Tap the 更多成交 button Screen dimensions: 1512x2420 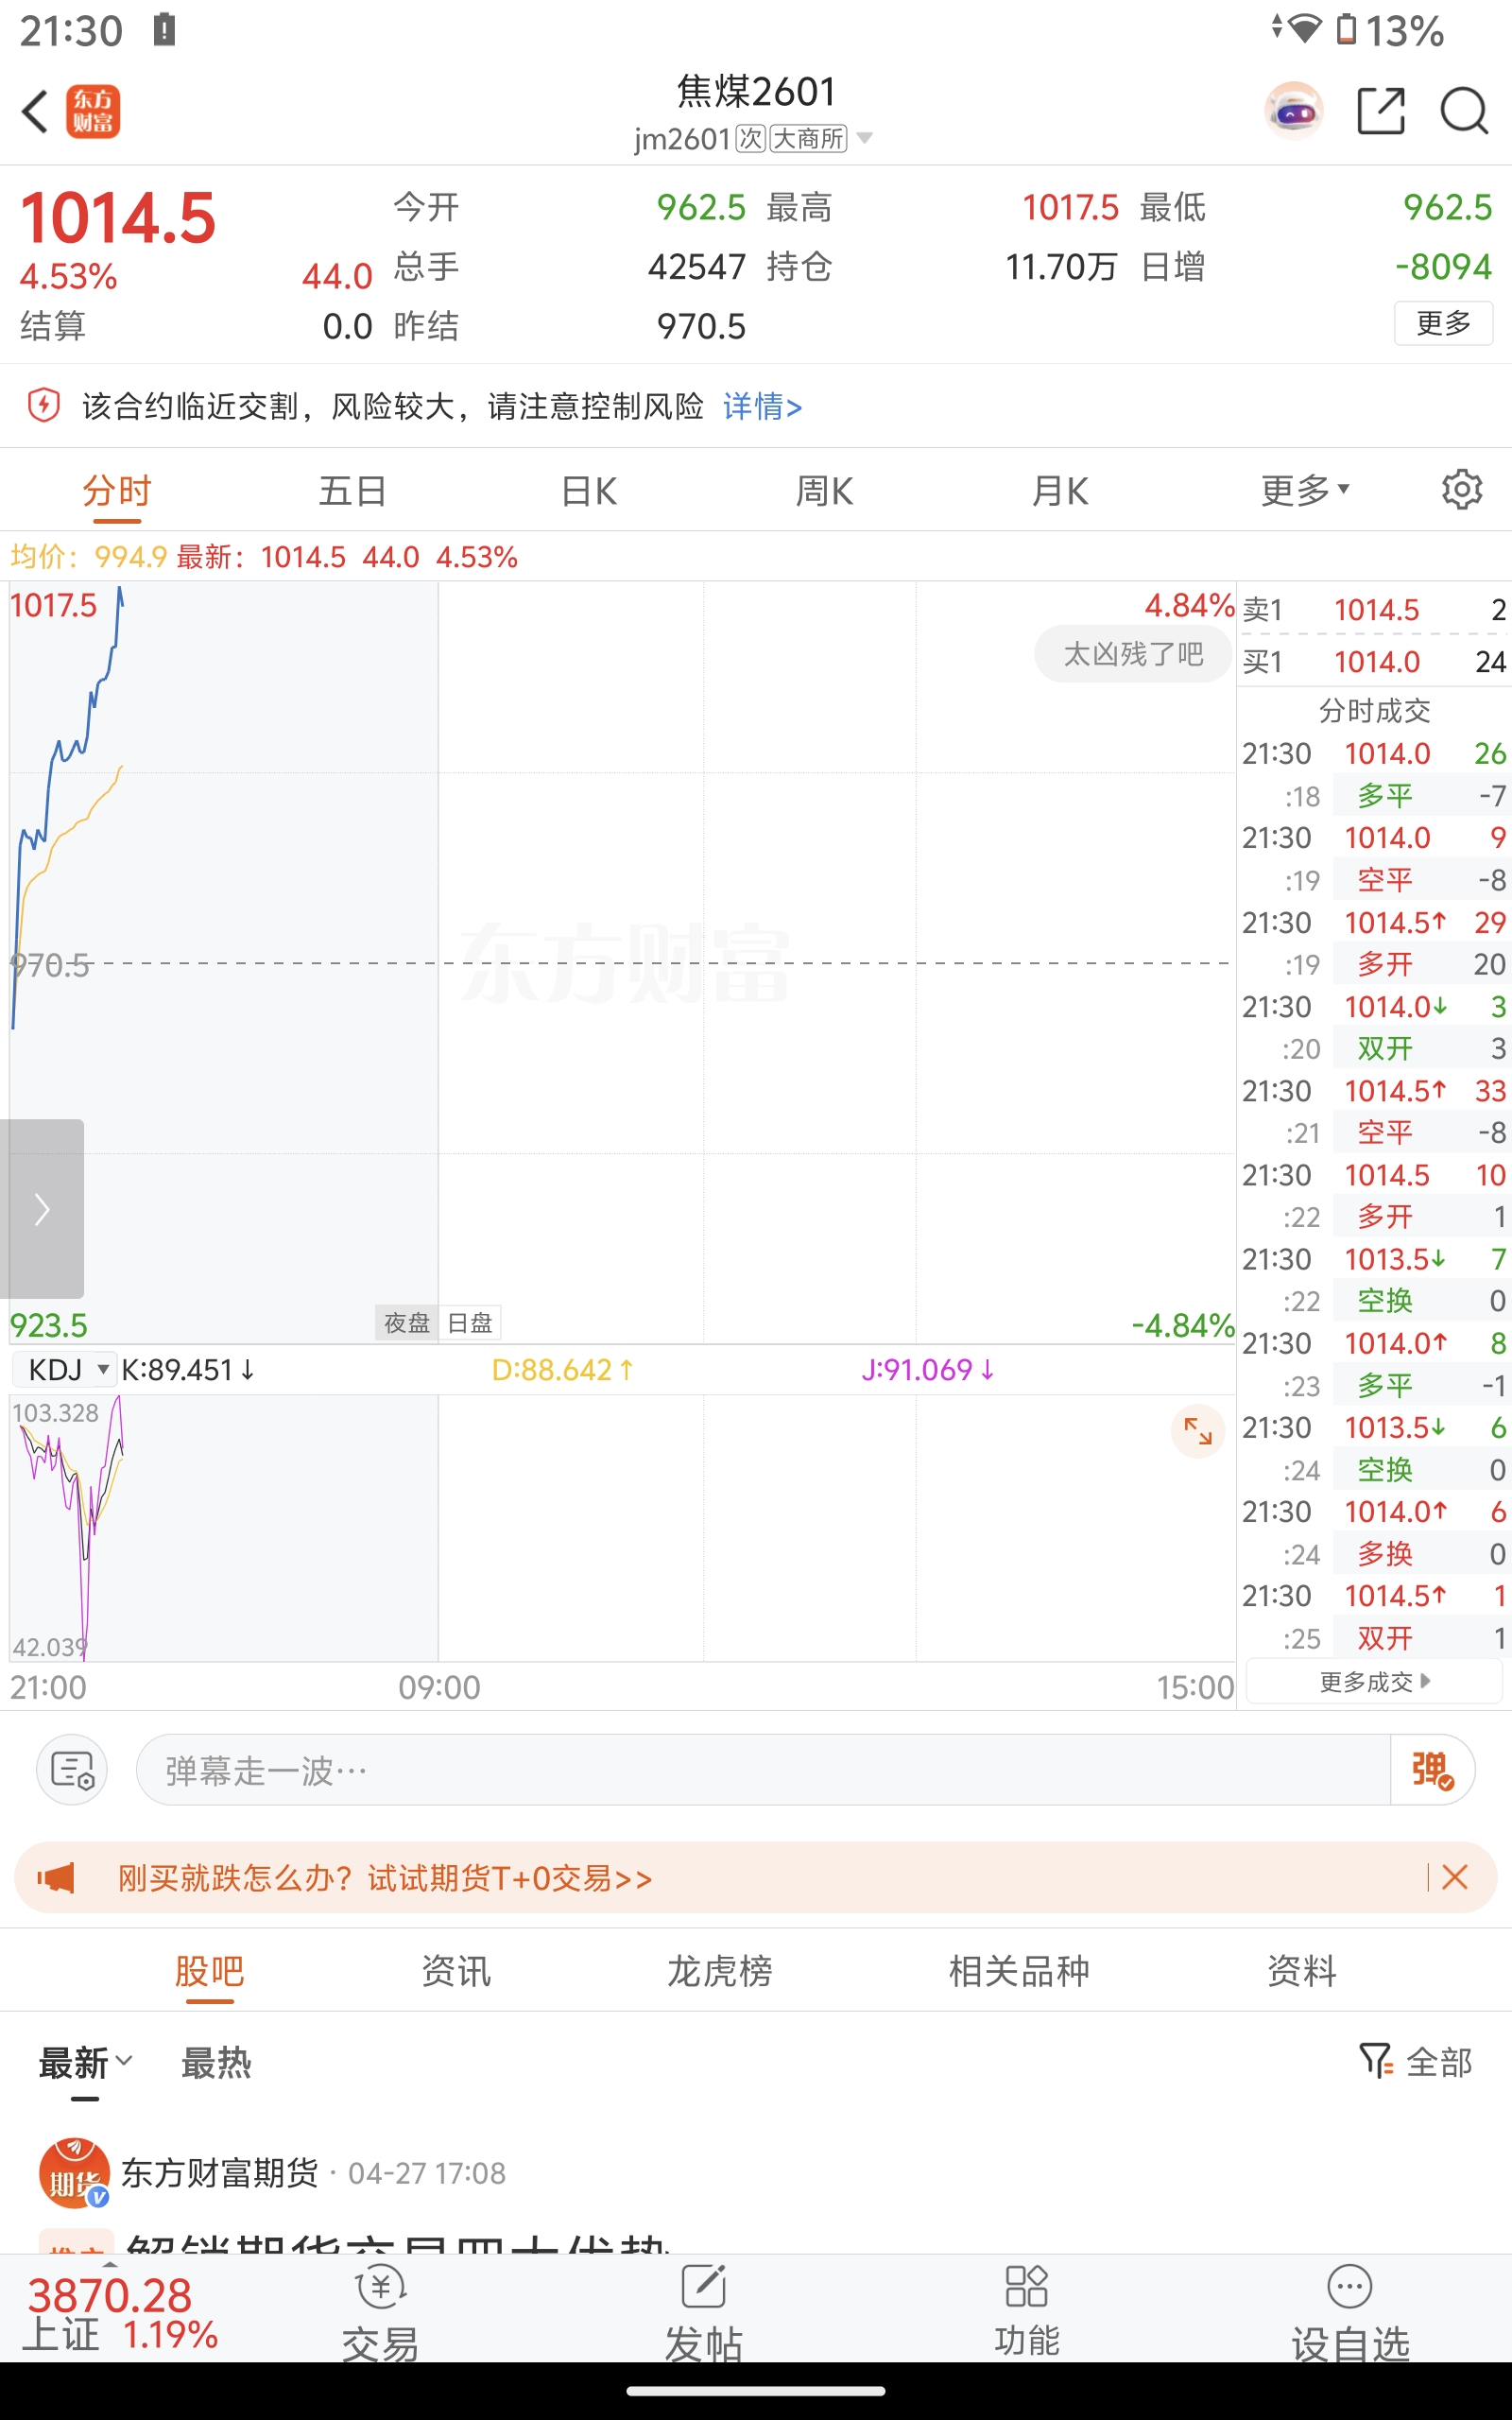(1374, 1682)
